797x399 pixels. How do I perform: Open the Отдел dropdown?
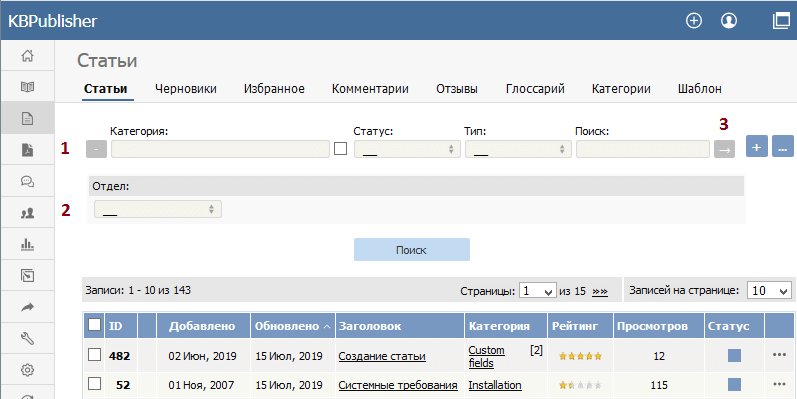(158, 209)
